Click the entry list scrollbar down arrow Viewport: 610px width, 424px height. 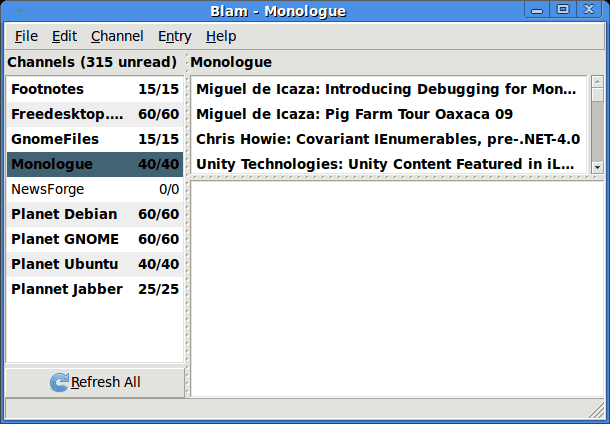point(597,168)
